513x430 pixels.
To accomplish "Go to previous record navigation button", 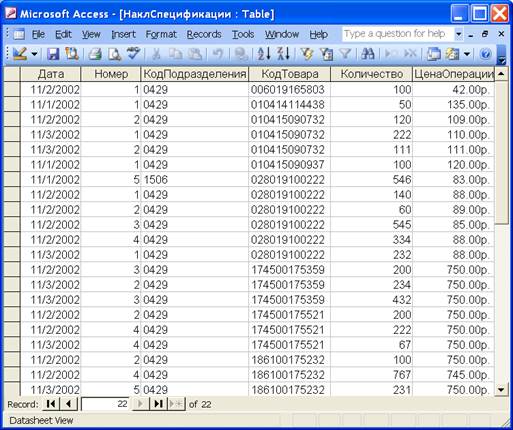I will point(69,404).
